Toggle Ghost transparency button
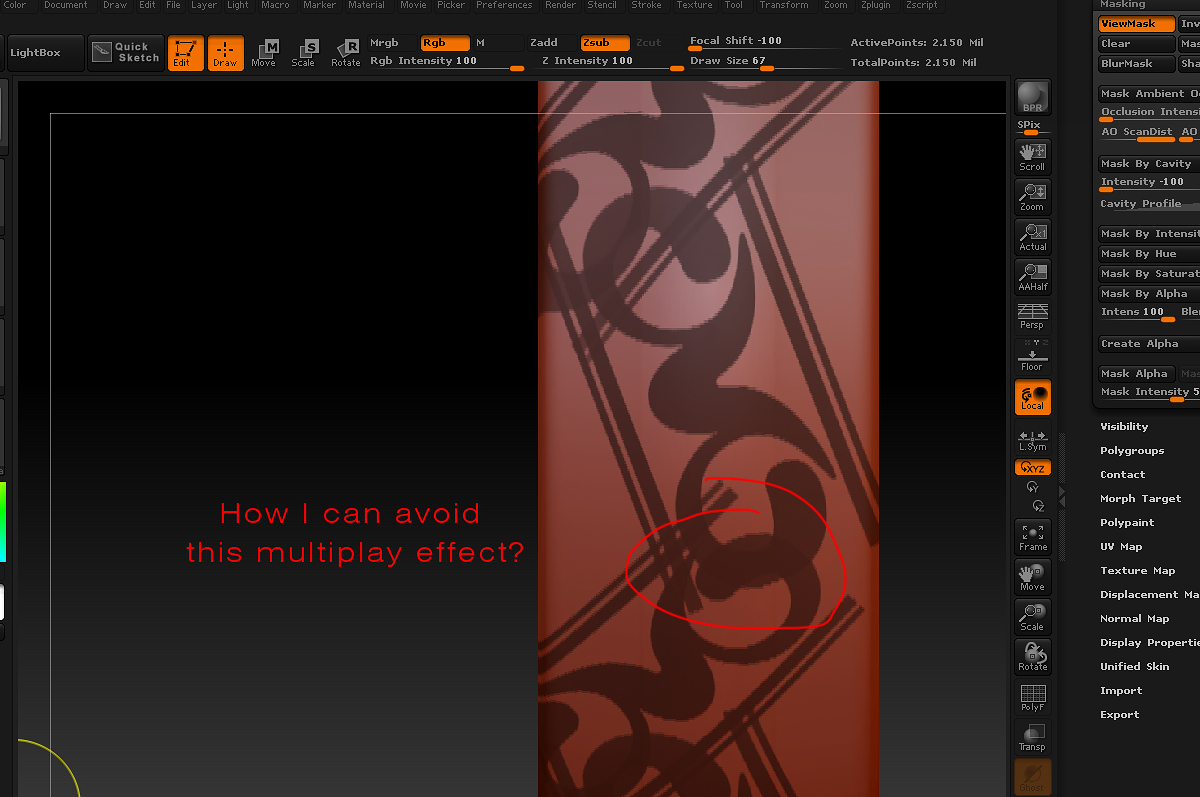Screen dimensions: 1200x797 (x=1033, y=777)
